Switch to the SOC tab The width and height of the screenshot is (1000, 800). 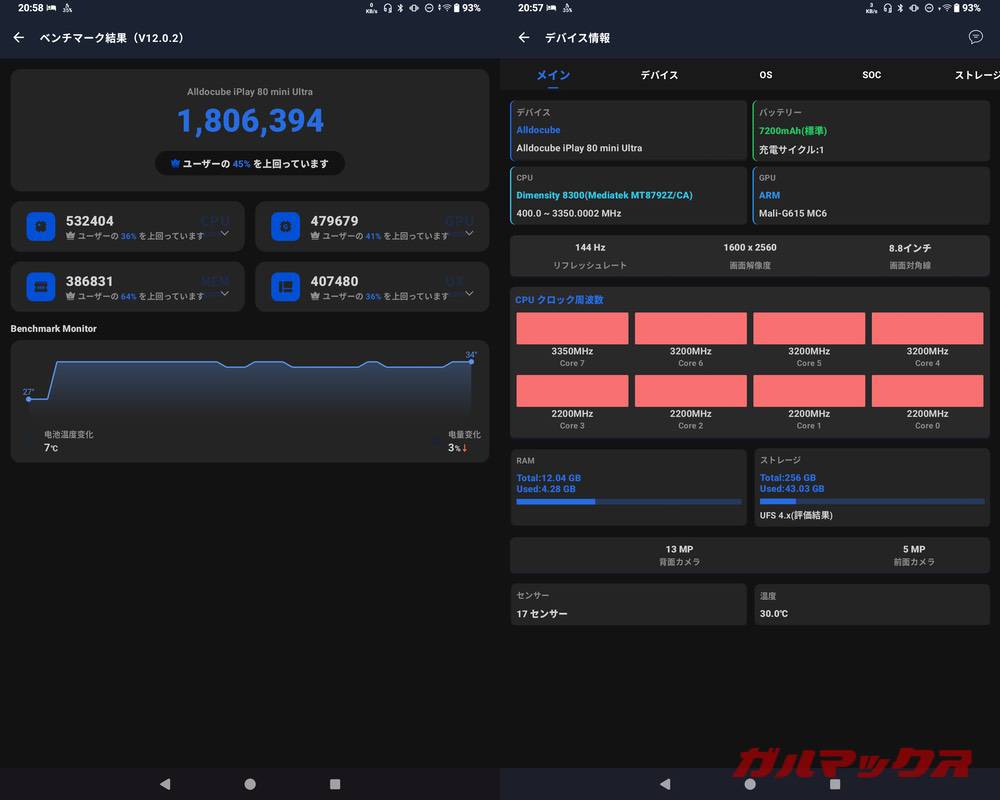[x=872, y=75]
